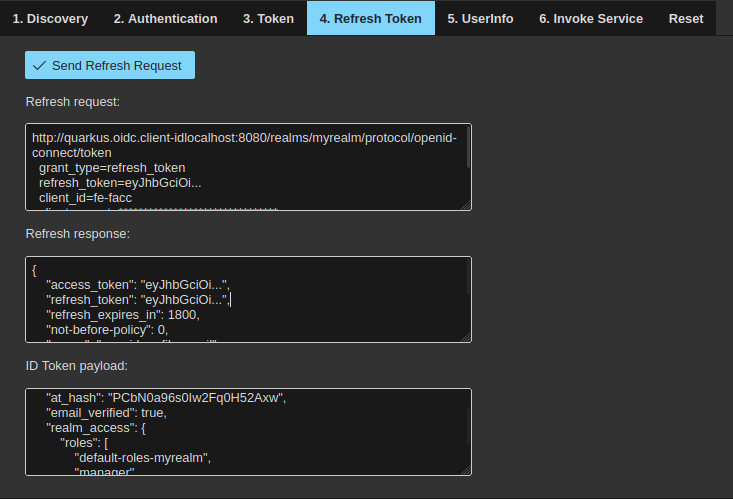Viewport: 733px width, 499px height.
Task: Select the 4. Refresh Token tab
Action: (x=370, y=18)
